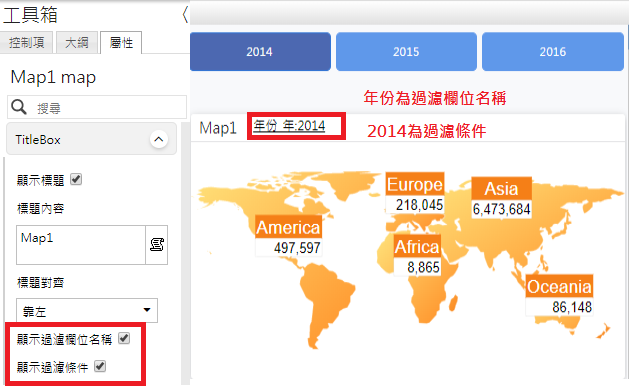
Task: Click the Oceania label on the map
Action: 559,286
